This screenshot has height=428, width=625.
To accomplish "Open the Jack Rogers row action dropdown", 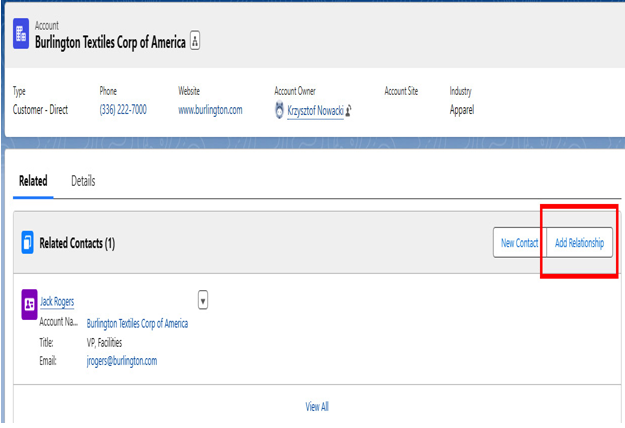I will tap(203, 300).
